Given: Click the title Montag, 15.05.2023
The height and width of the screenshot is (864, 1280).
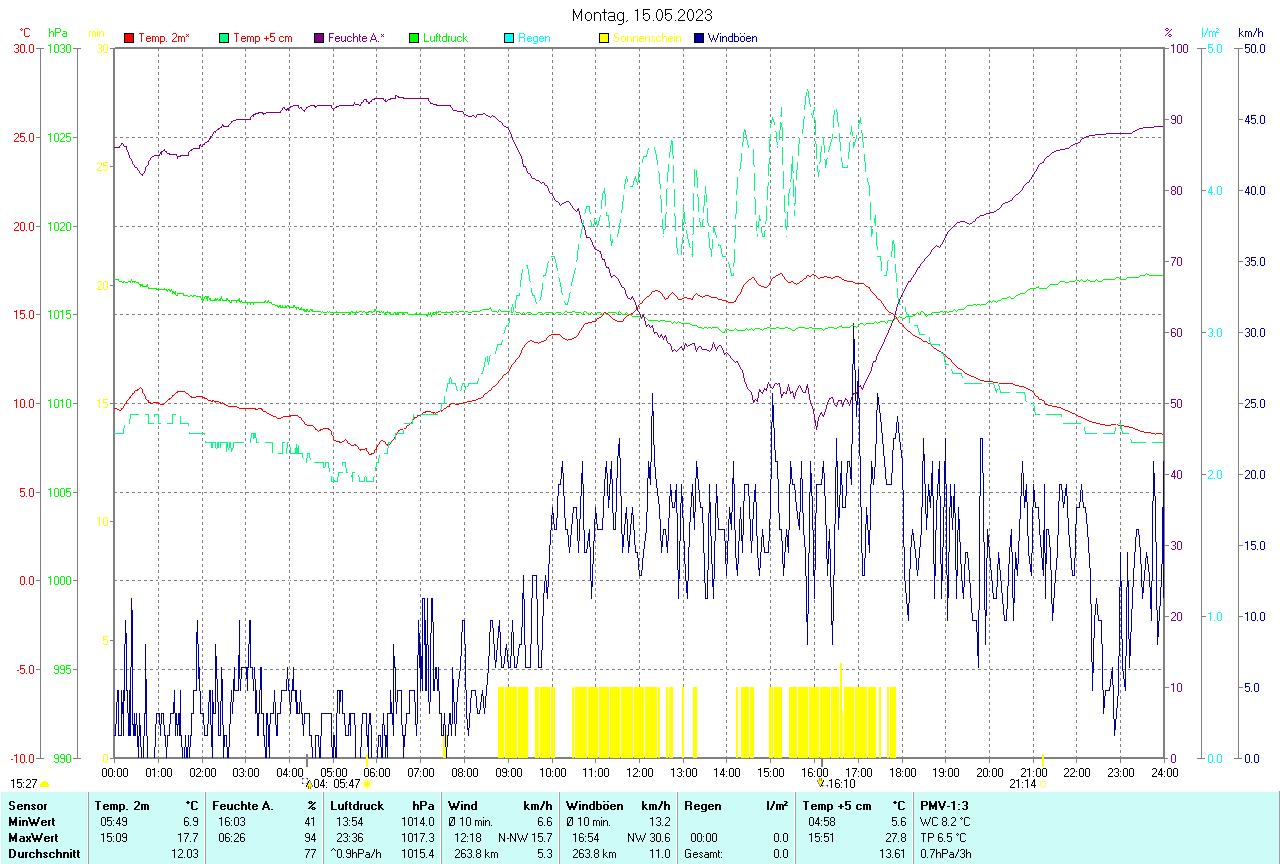Looking at the screenshot, I should coord(642,15).
